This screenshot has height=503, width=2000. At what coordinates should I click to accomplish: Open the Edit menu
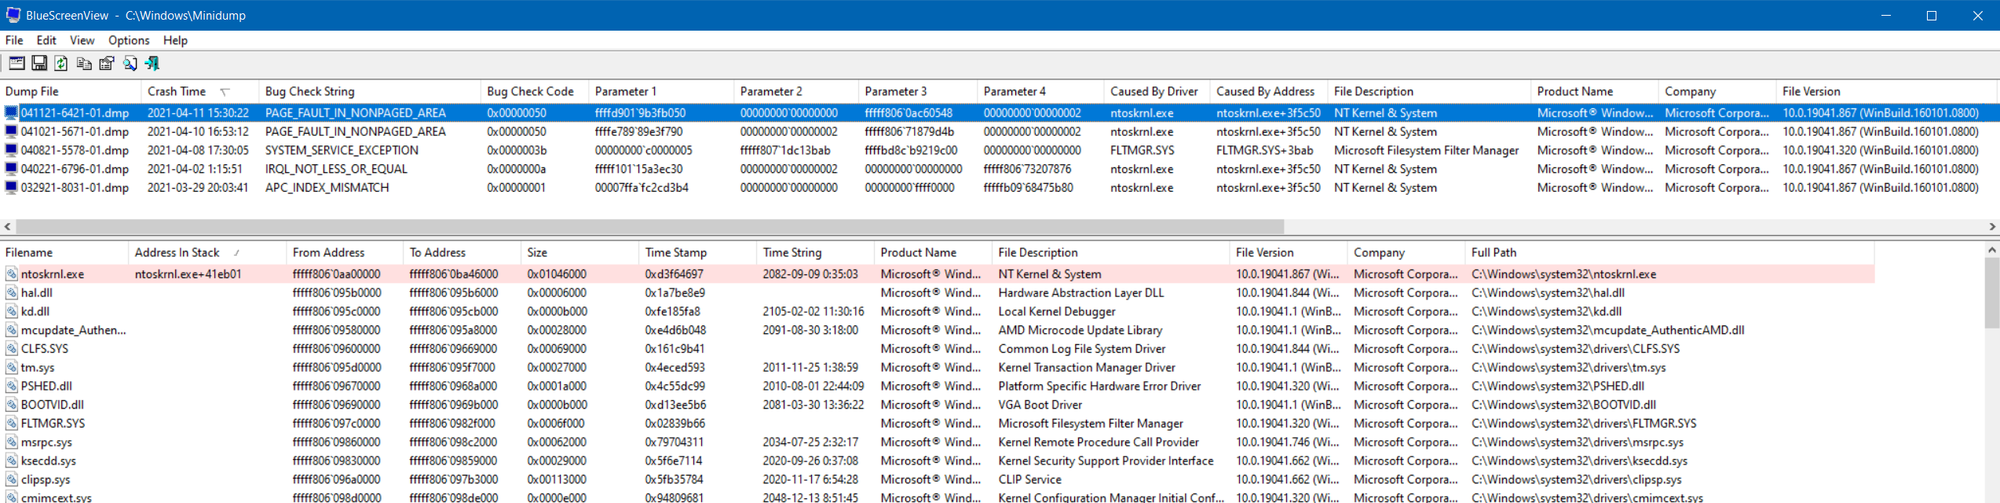tap(46, 40)
